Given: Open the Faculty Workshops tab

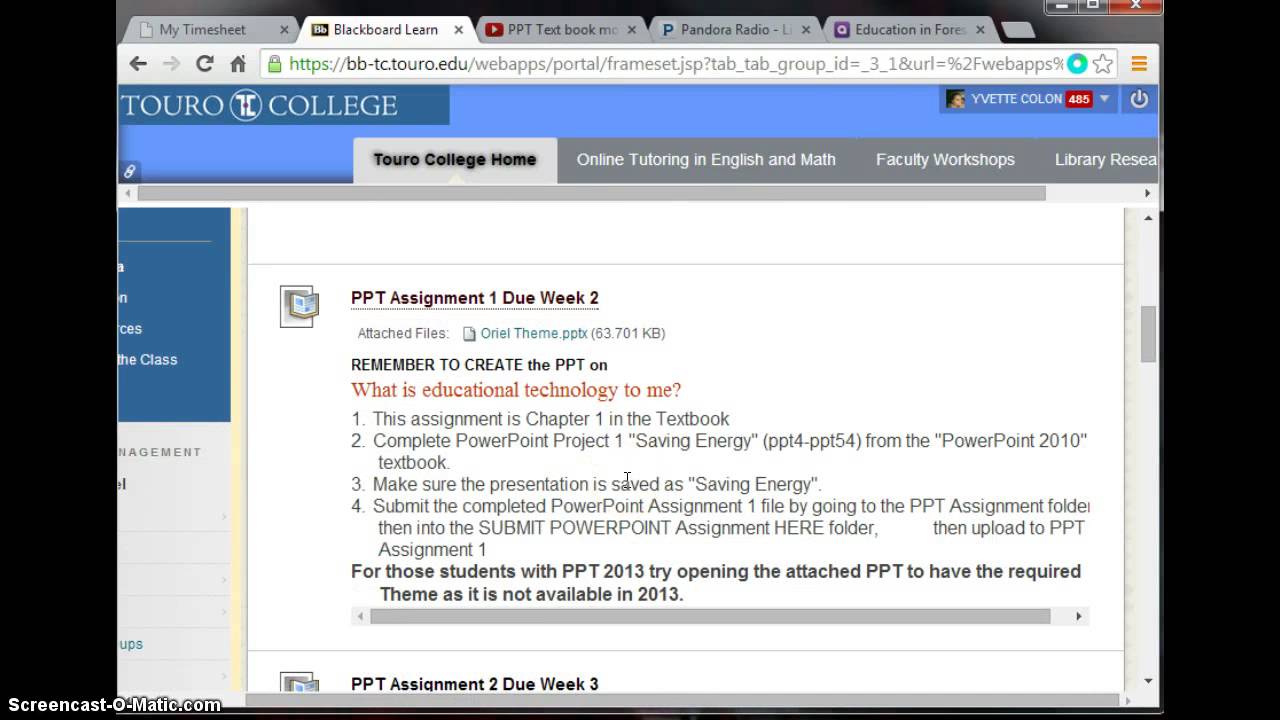Looking at the screenshot, I should tap(945, 160).
